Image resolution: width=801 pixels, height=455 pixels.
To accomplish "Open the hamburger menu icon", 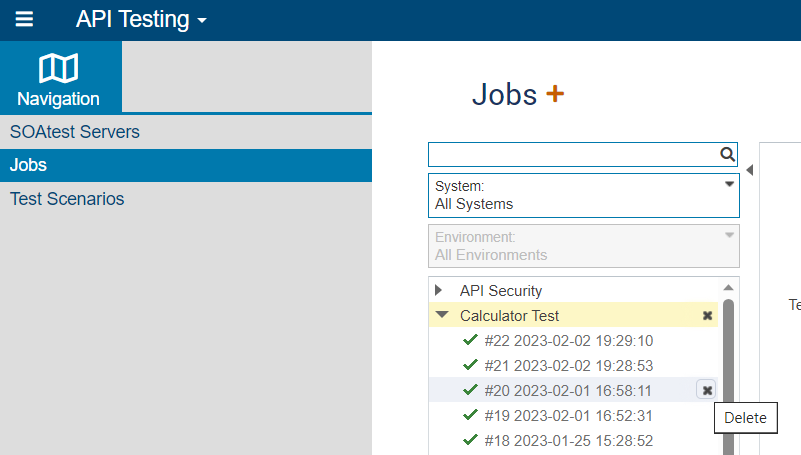I will [x=24, y=19].
